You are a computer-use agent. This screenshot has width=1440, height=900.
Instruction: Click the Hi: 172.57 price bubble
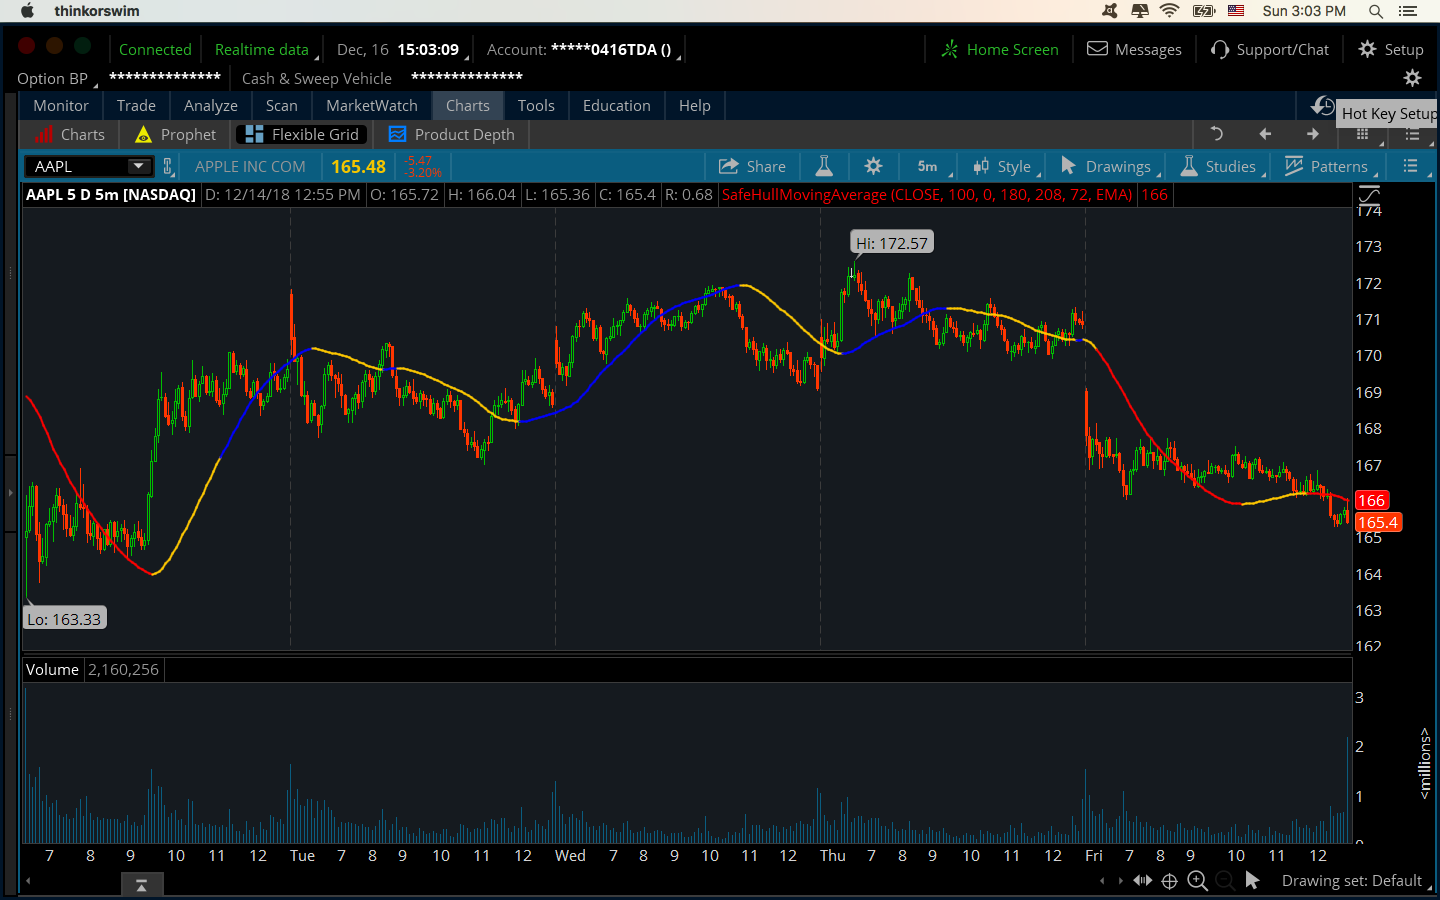click(892, 243)
